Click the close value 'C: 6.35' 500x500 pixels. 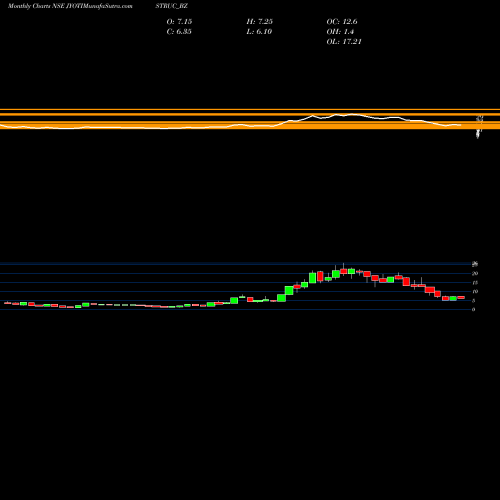(179, 32)
